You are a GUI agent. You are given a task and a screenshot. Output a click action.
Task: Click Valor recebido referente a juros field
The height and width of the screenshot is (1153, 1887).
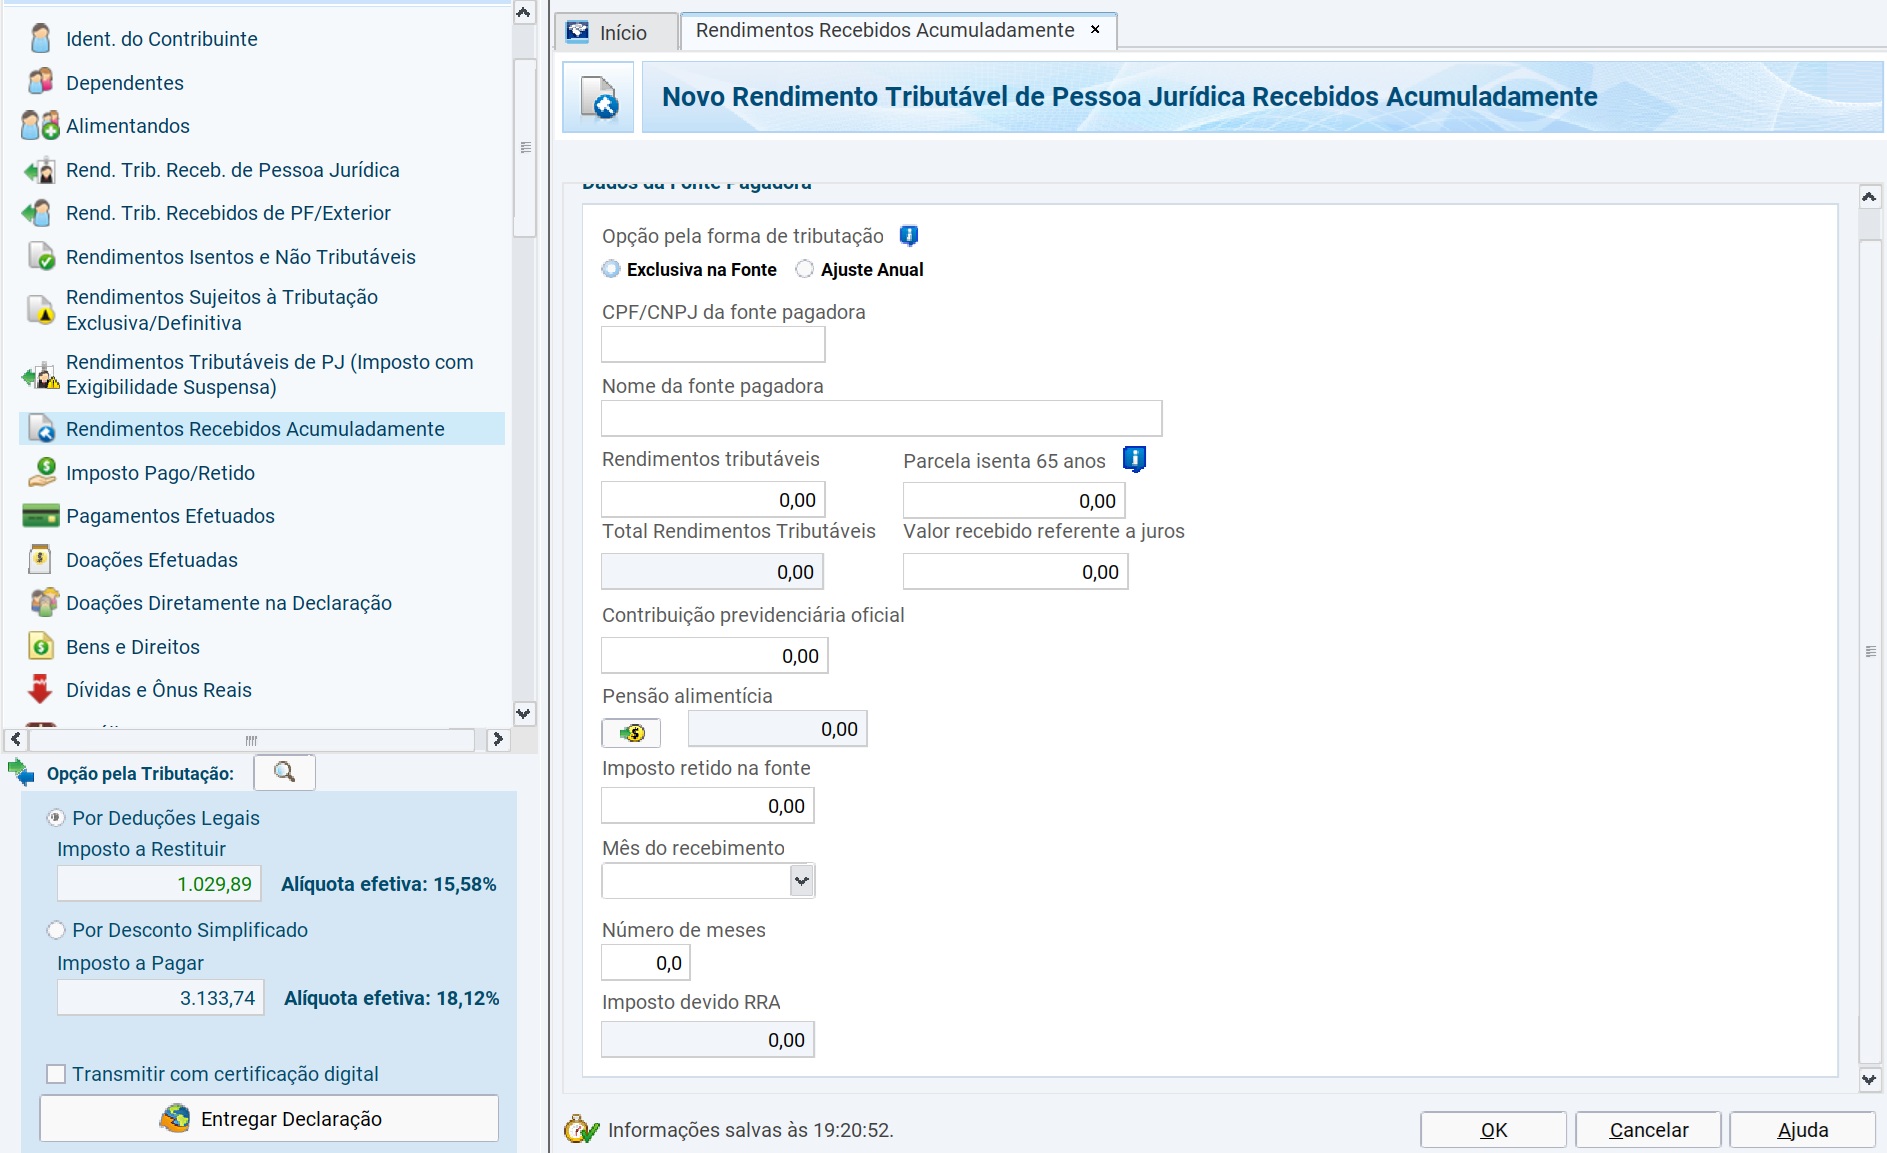point(1015,571)
